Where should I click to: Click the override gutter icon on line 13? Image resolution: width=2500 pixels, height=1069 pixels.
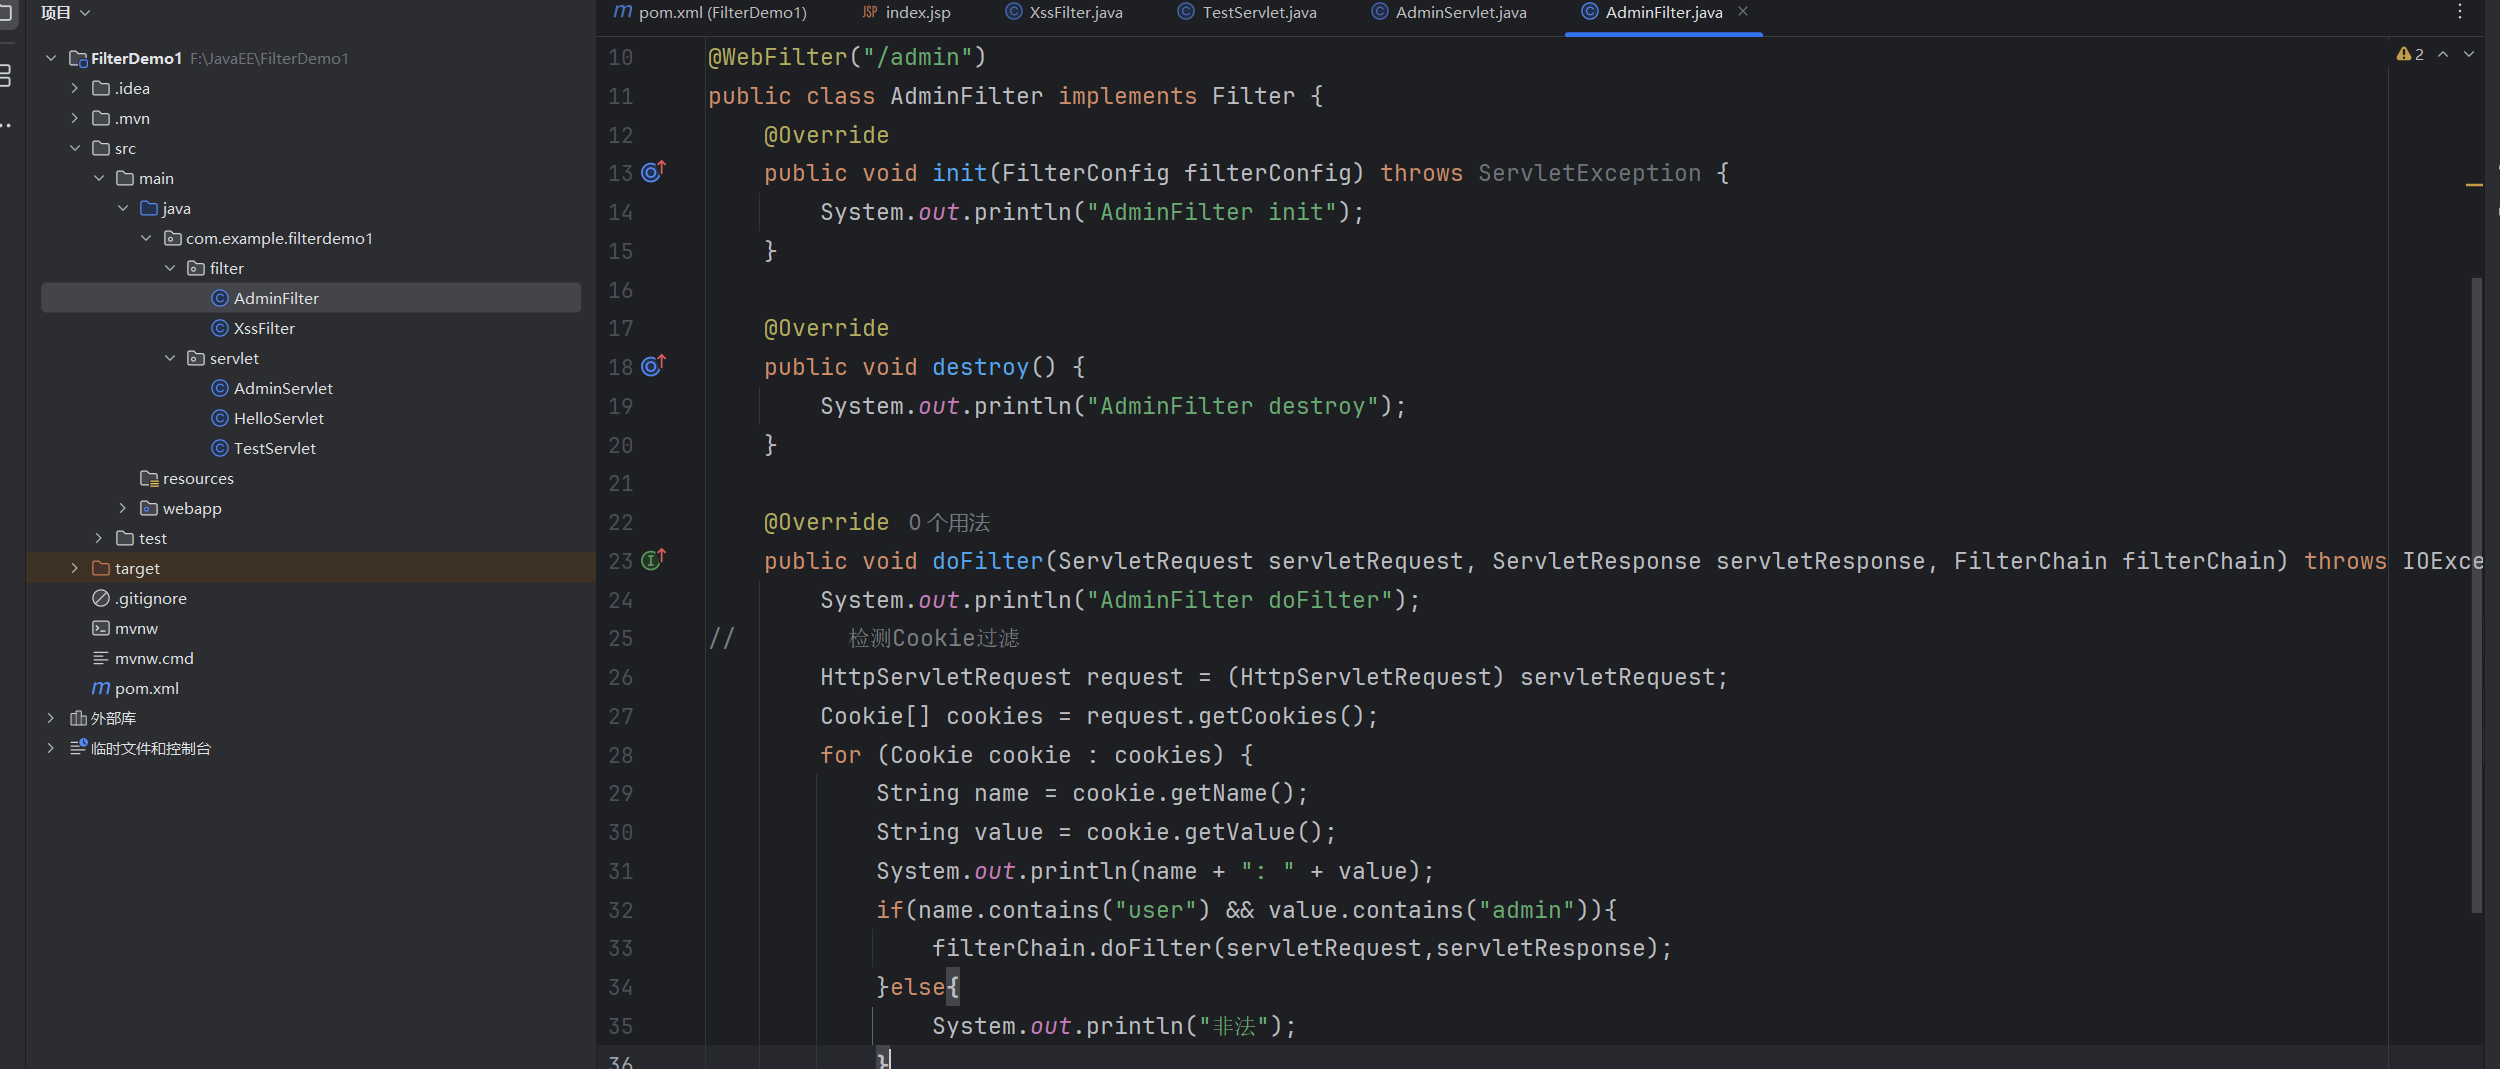(653, 172)
